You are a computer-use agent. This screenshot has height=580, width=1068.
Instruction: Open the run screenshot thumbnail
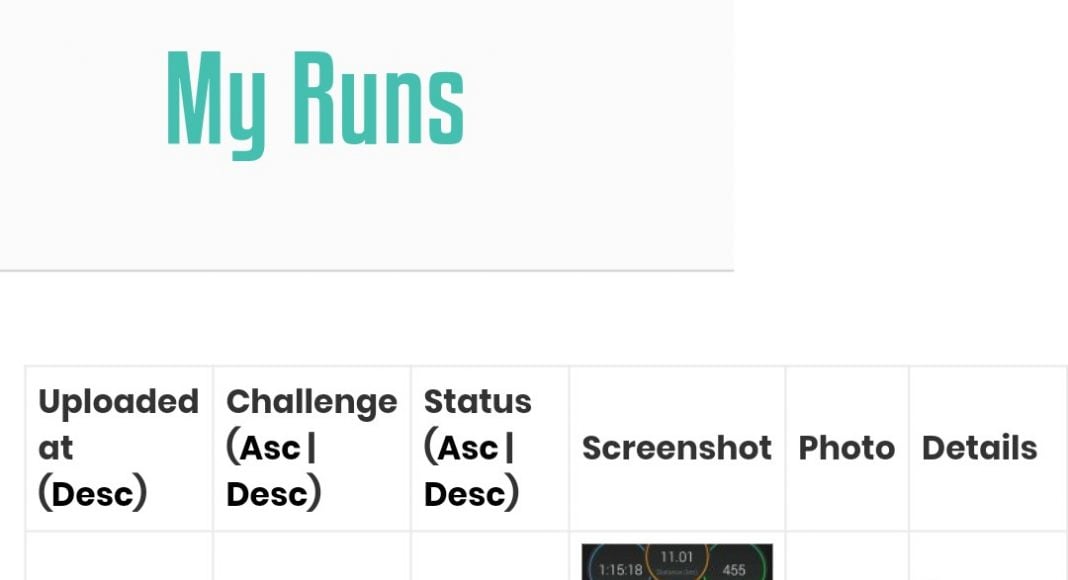[x=677, y=562]
